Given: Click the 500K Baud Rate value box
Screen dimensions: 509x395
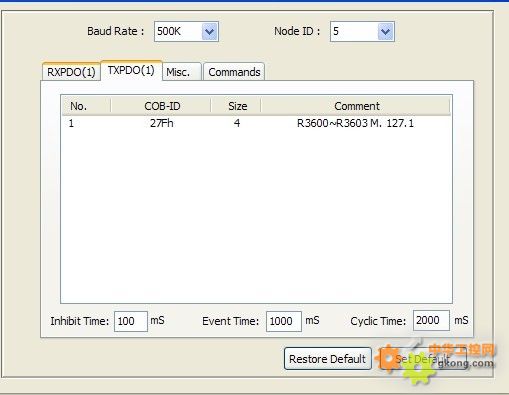Looking at the screenshot, I should (186, 32).
